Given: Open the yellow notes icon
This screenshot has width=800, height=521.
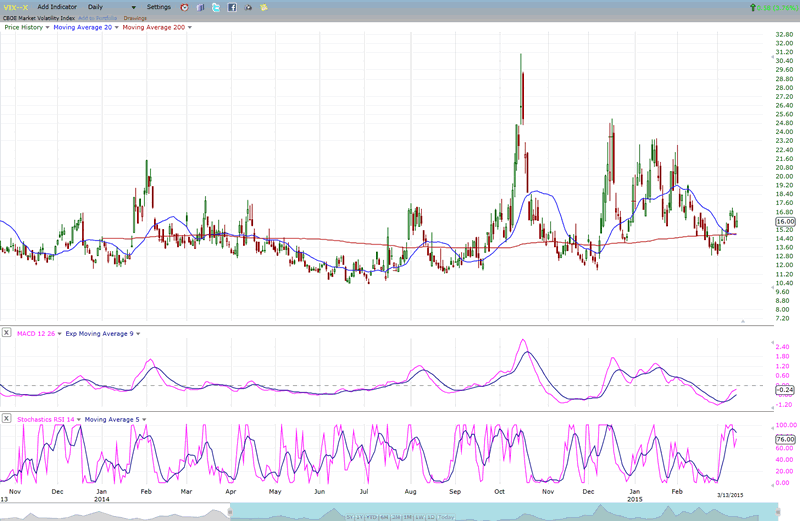Looking at the screenshot, I should pyautogui.click(x=264, y=7).
